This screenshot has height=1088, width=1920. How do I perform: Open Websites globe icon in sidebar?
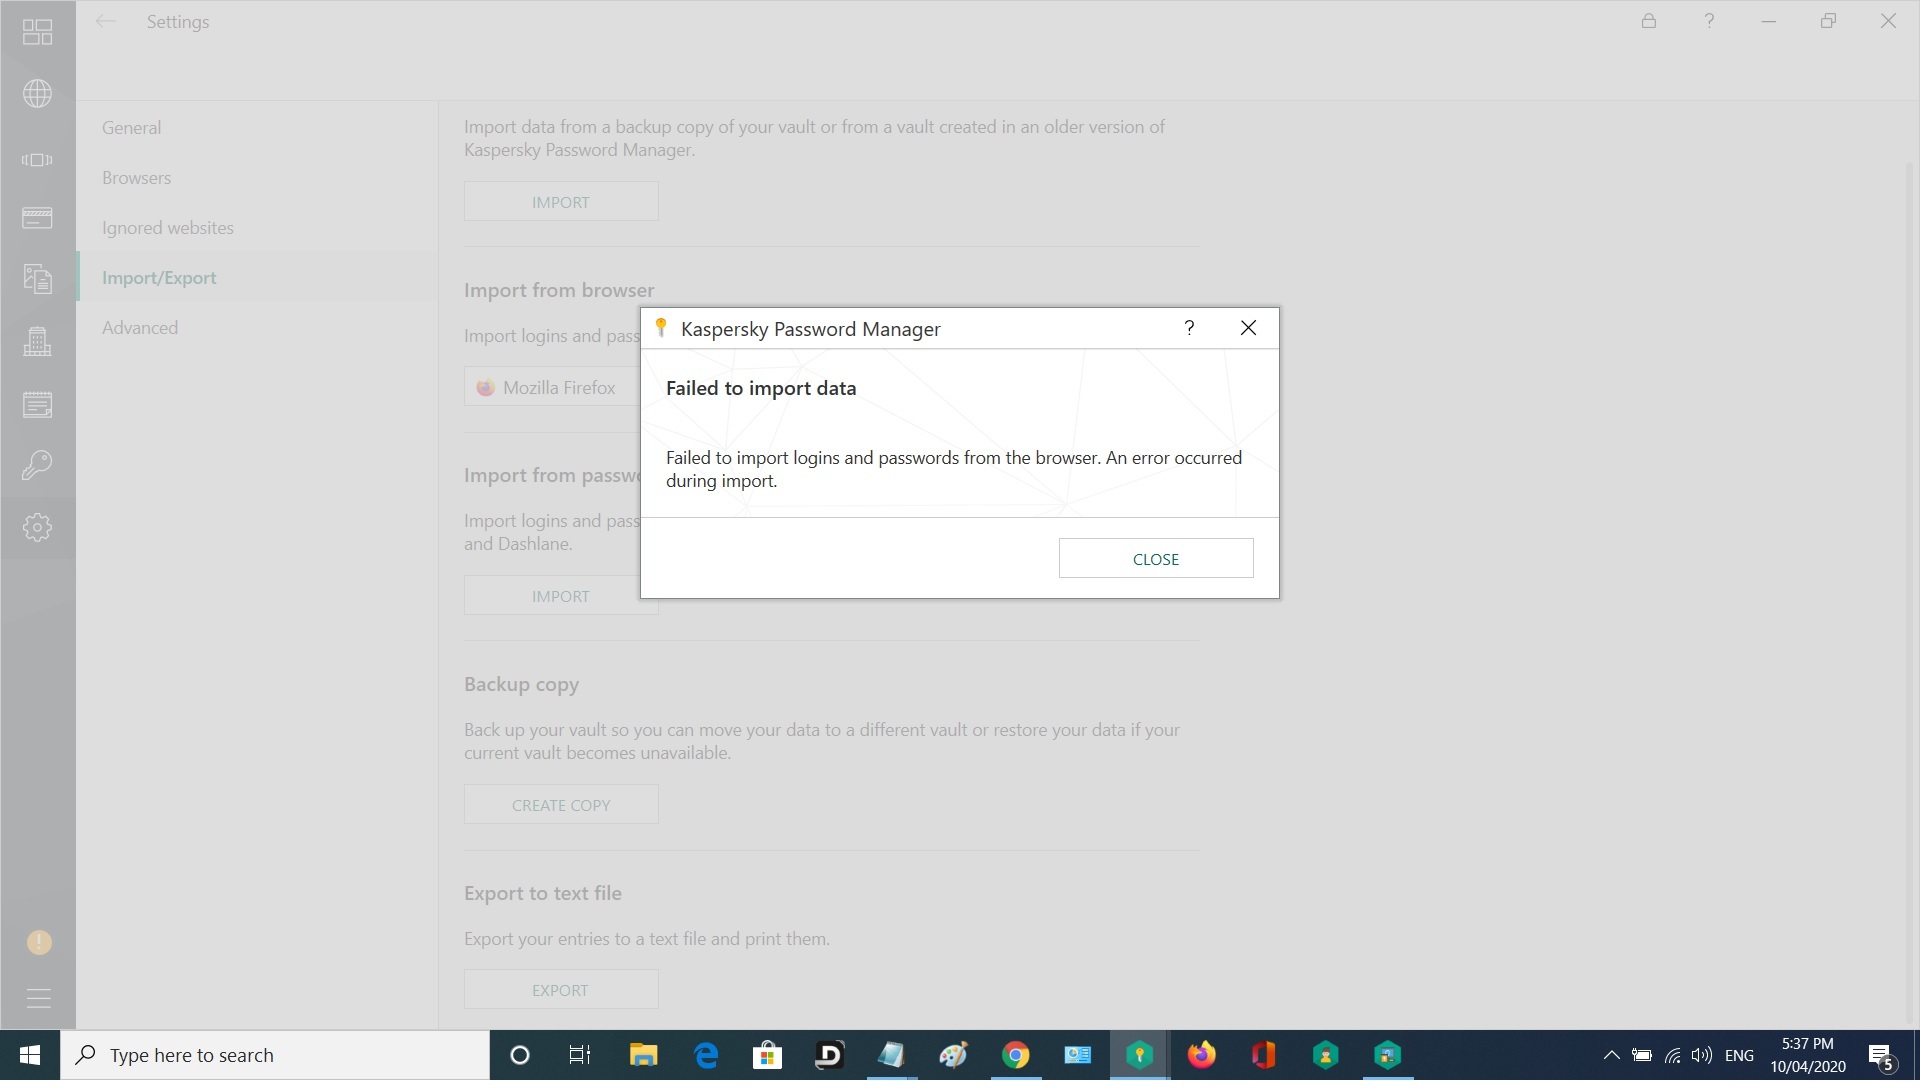click(x=37, y=93)
